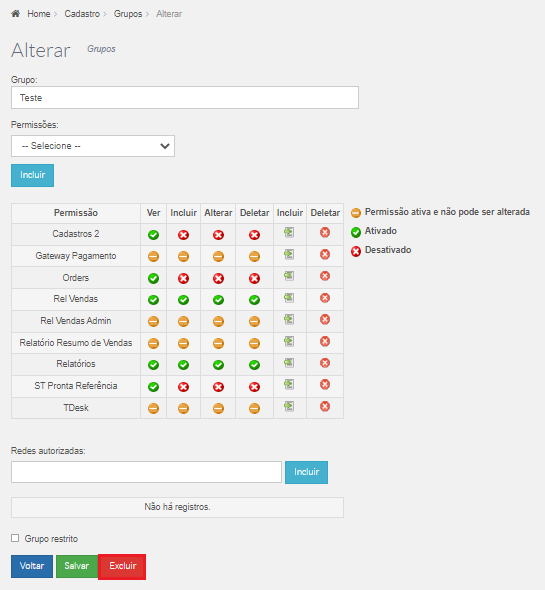The width and height of the screenshot is (545, 590).
Task: Click the green Incluir icon for Orders row
Action: click(x=289, y=276)
